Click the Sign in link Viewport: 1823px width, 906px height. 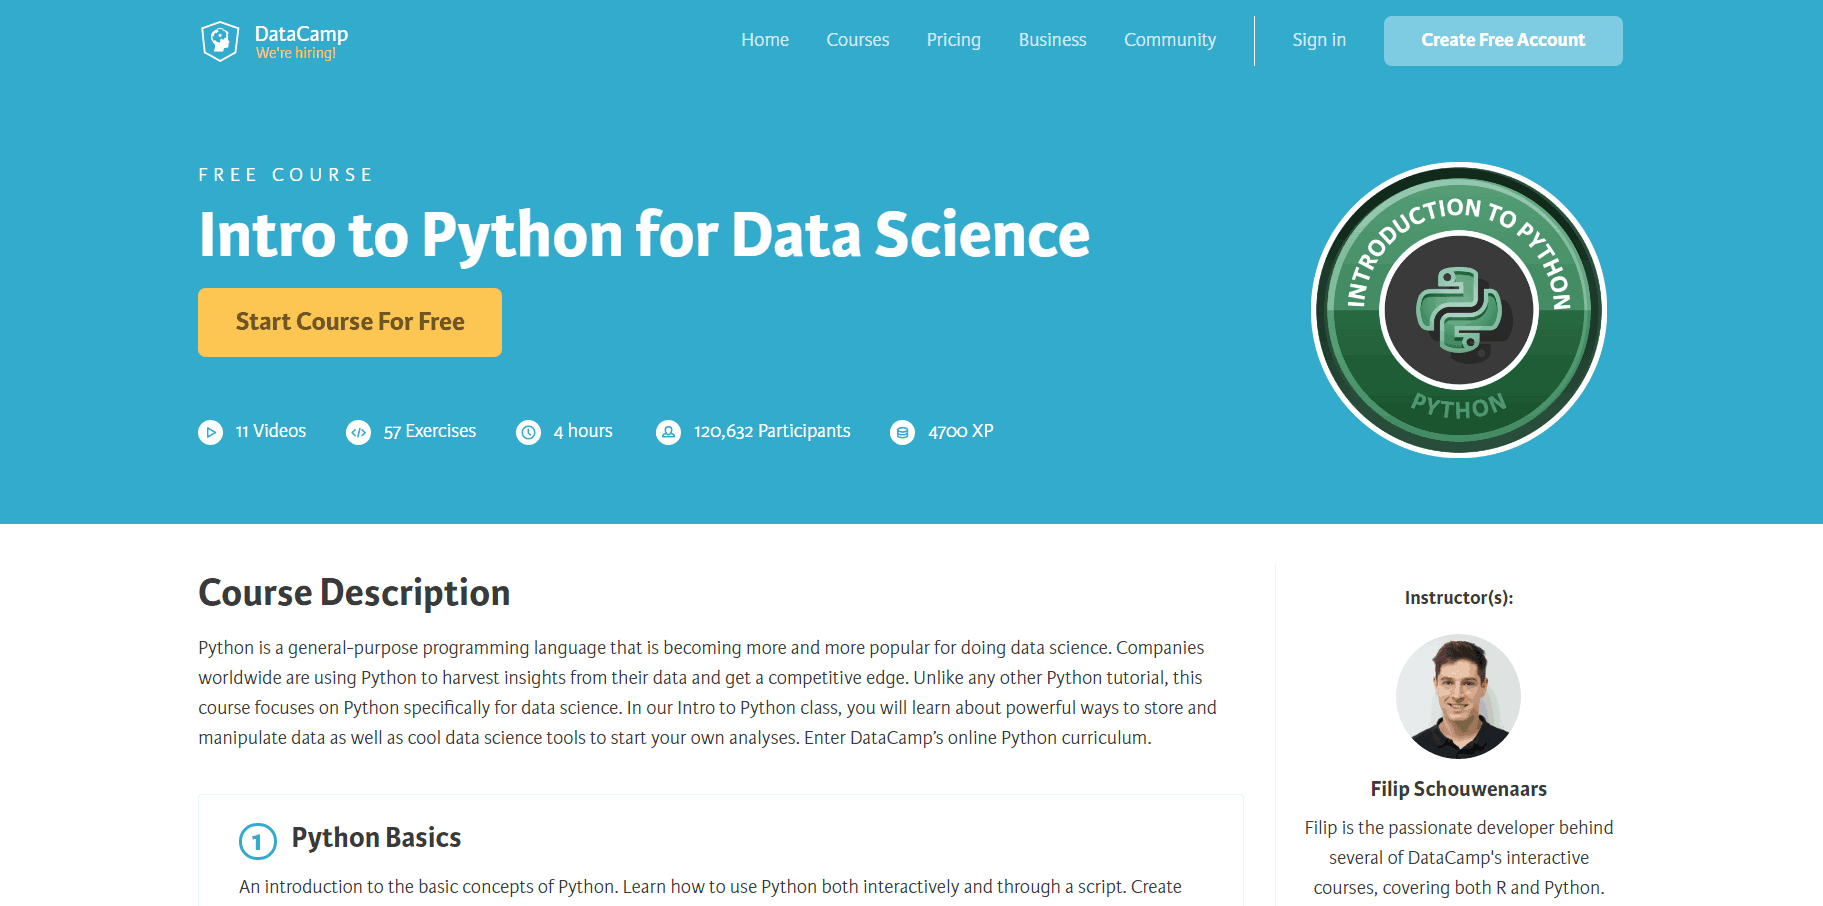point(1319,40)
